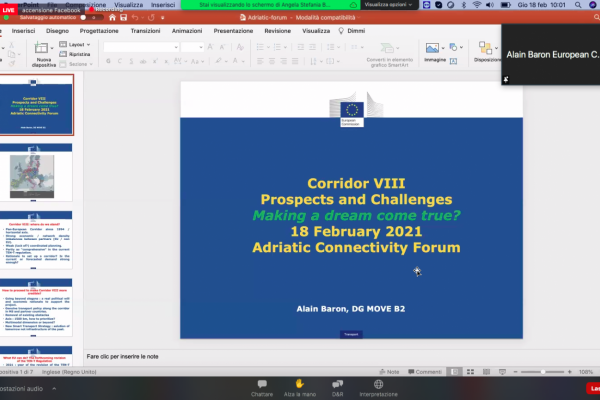Screen dimensions: 600x400
Task: Align text left
Action: [x=260, y=61]
